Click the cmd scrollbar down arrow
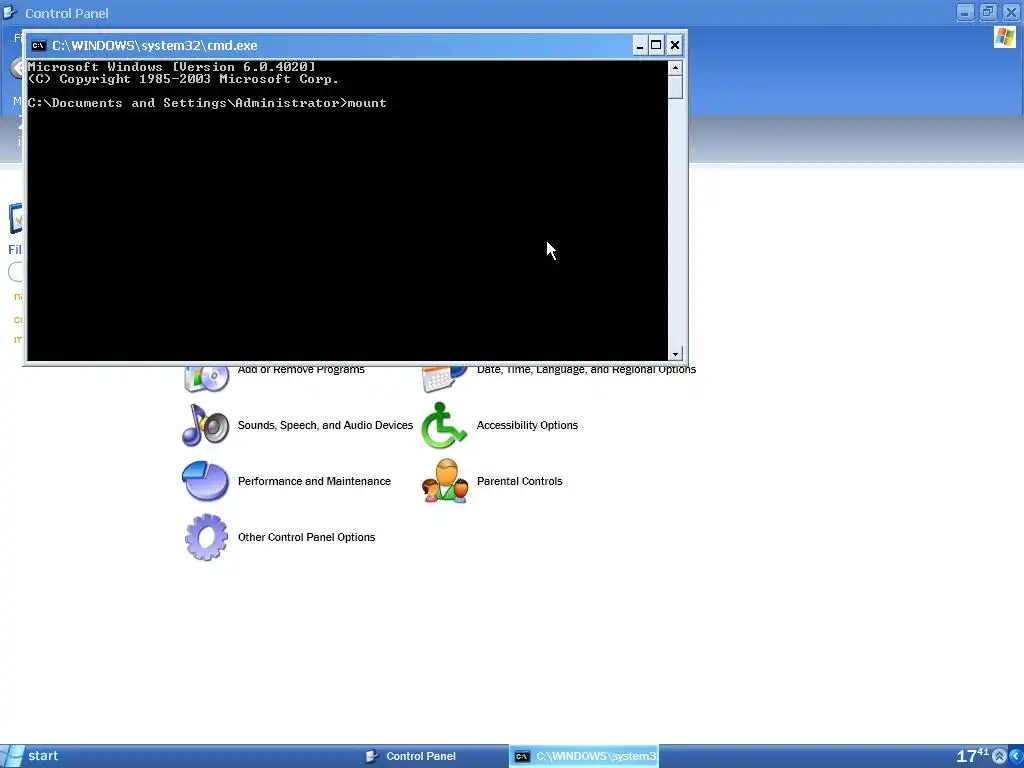This screenshot has width=1024, height=768. (x=675, y=353)
